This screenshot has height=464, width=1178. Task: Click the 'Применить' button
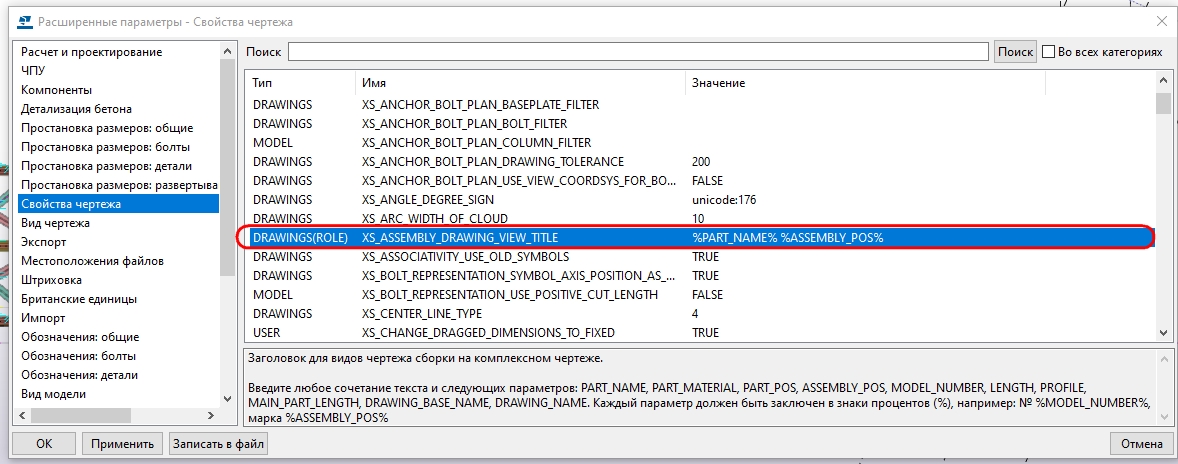tap(122, 443)
